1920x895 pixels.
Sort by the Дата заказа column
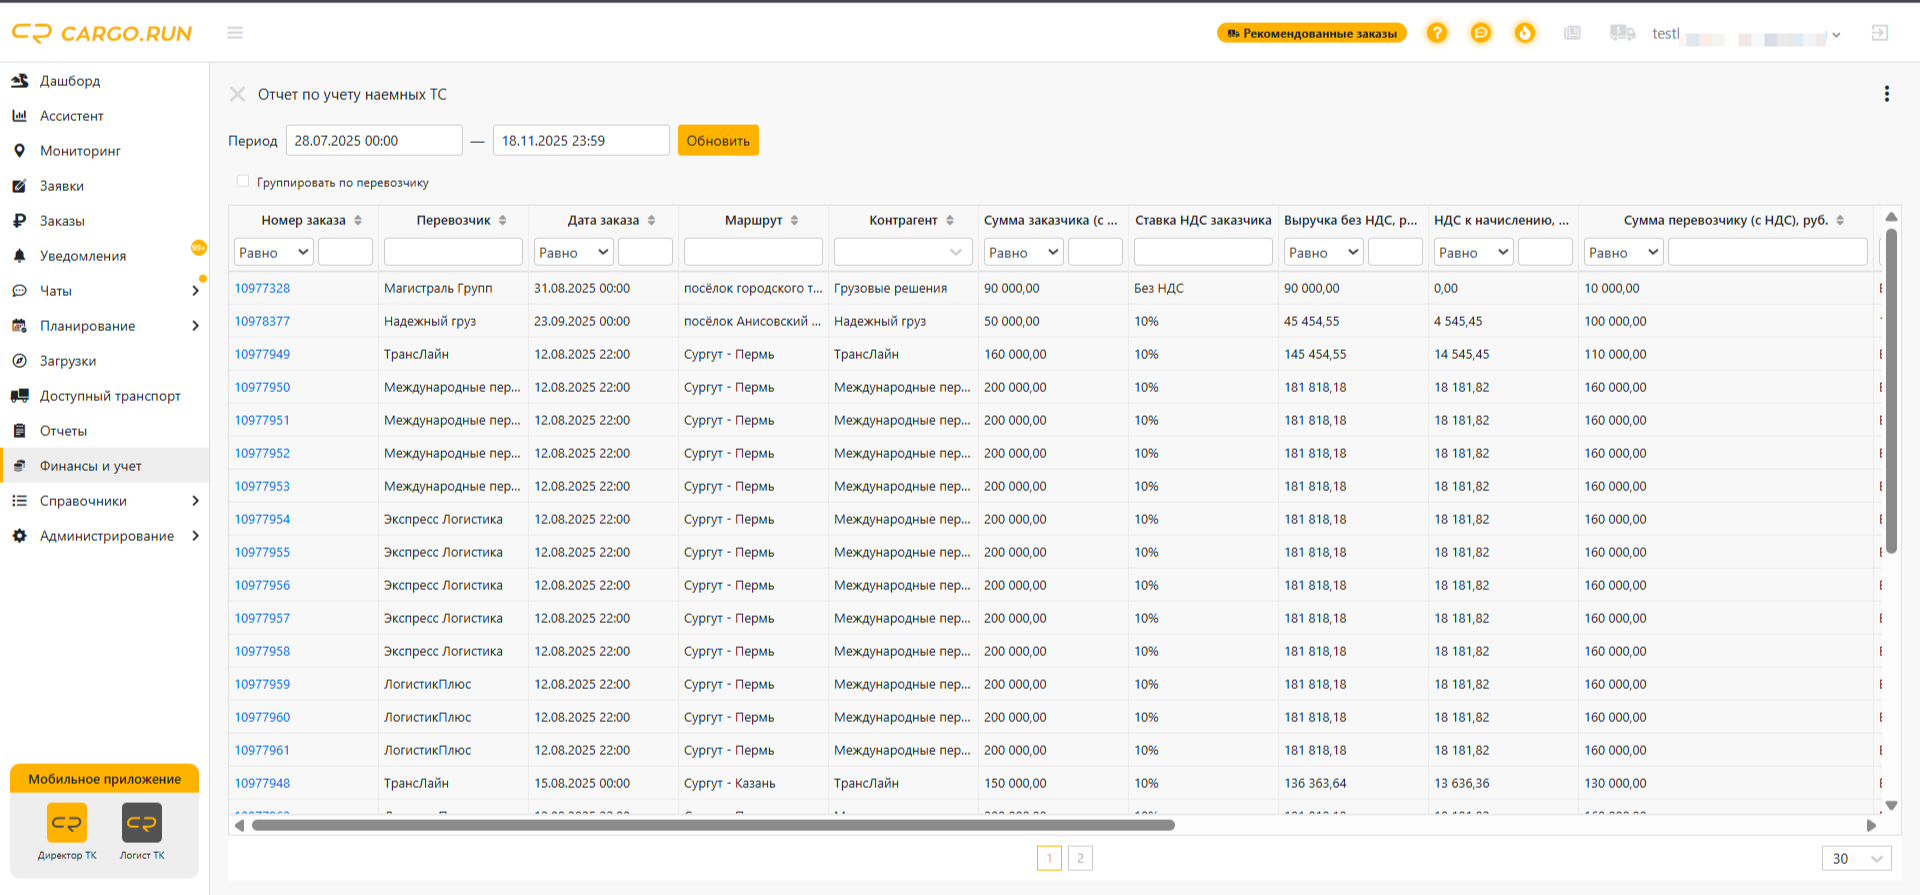click(x=651, y=220)
